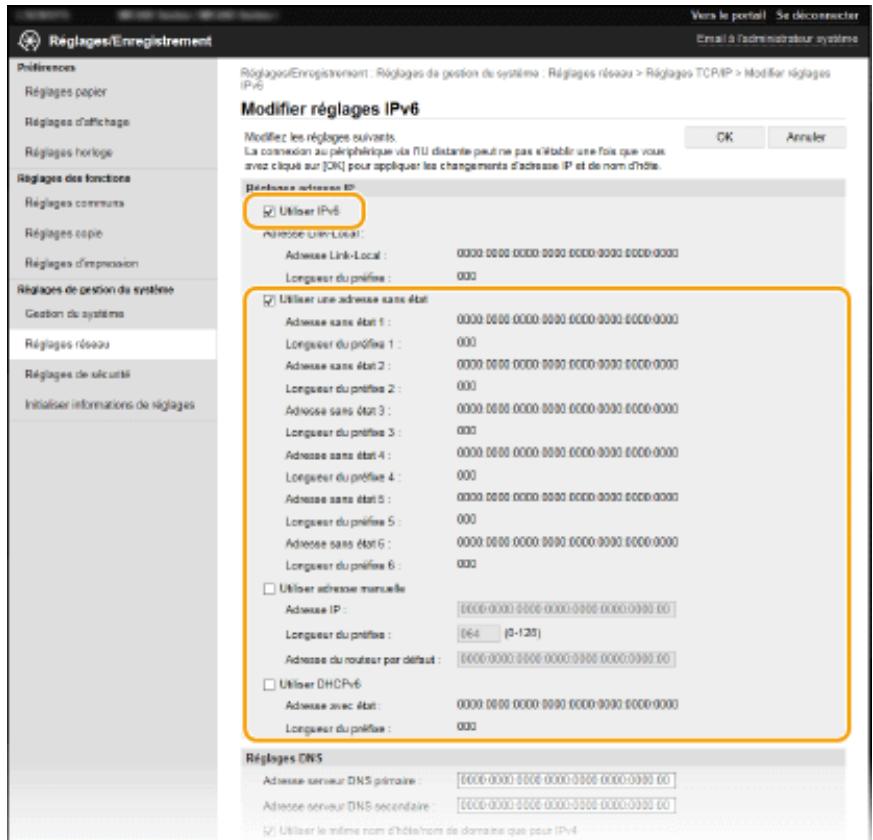Screen dimensions: 873x840
Task: Uncheck Utiliser une adresse sans état
Action: tap(269, 301)
